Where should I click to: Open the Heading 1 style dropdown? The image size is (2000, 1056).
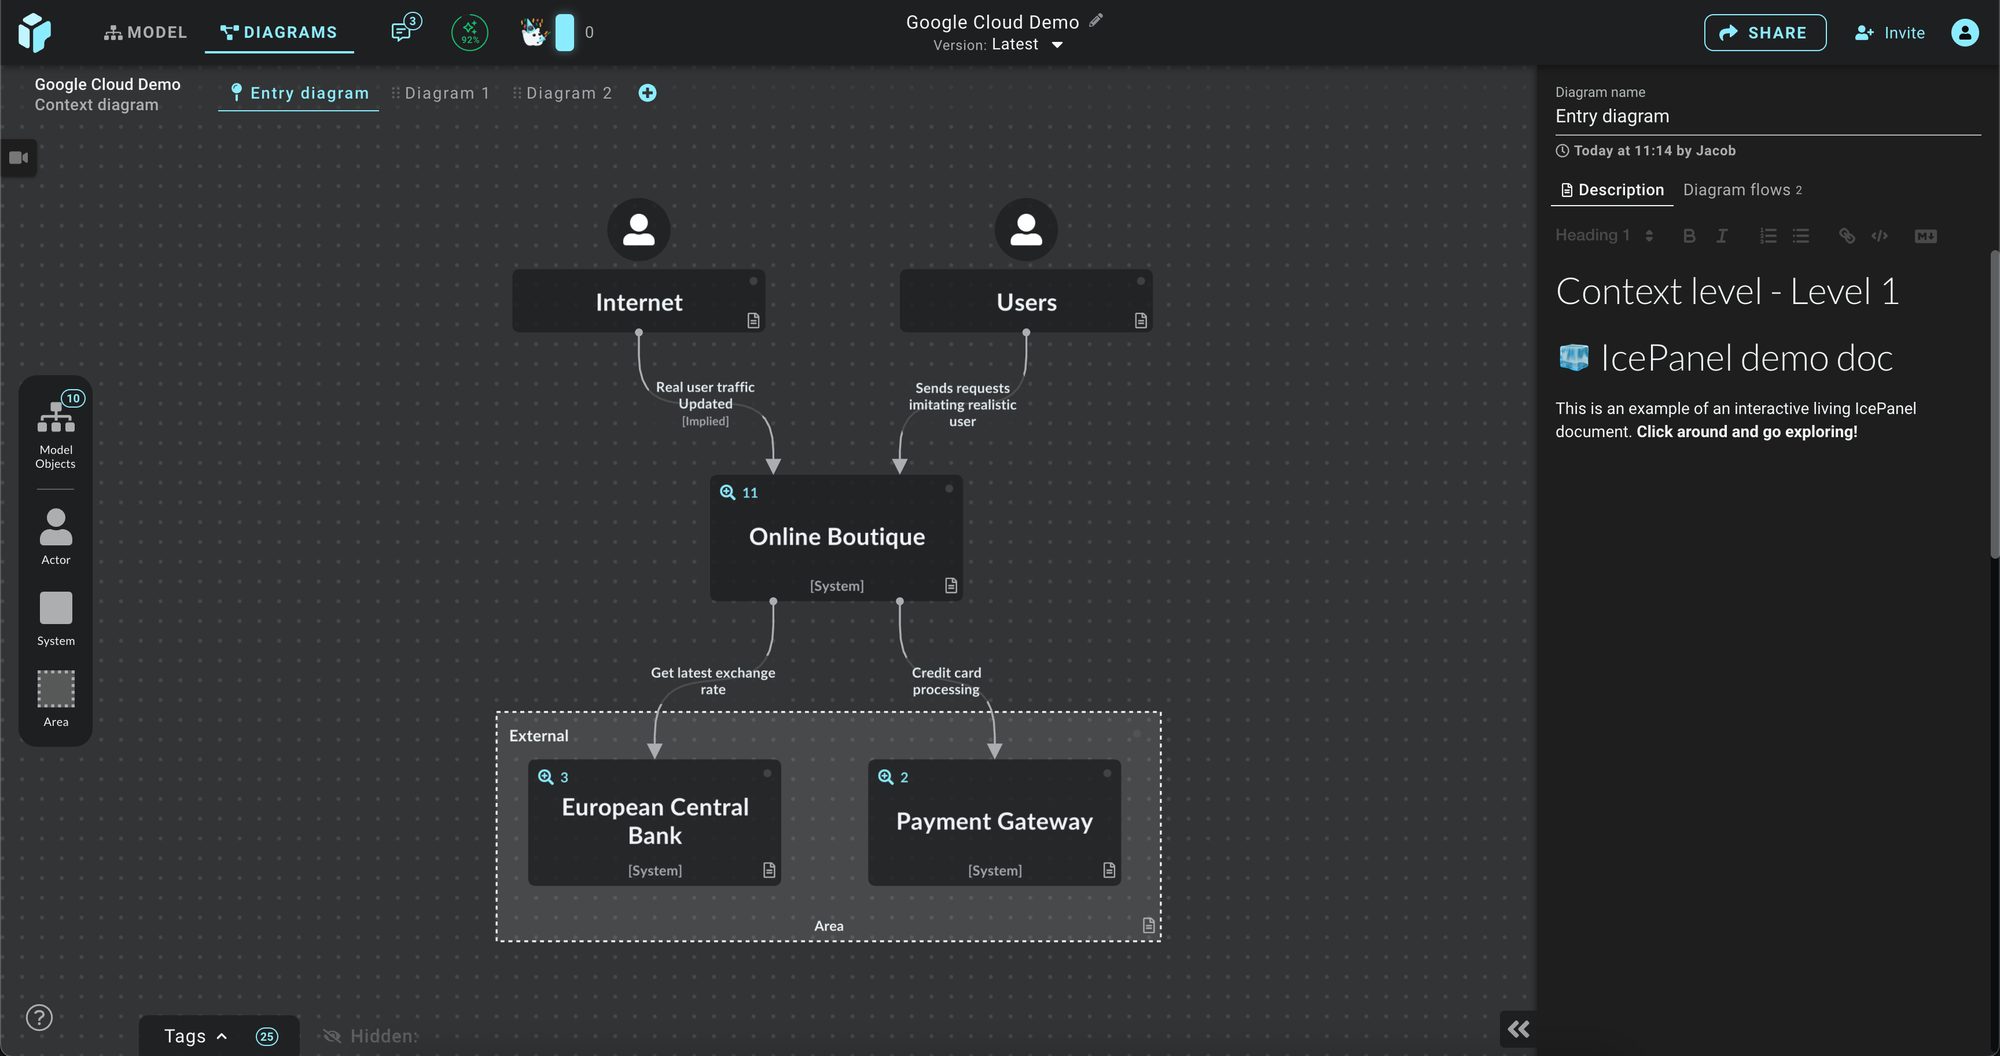[1604, 236]
